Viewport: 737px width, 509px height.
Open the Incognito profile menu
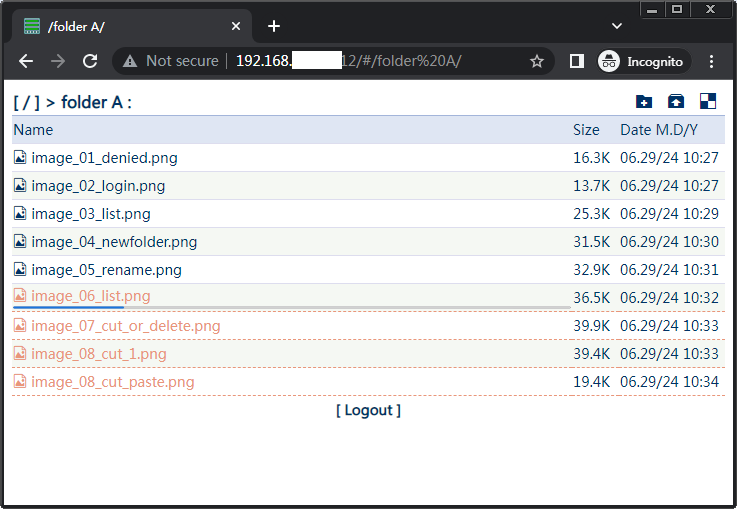641,61
